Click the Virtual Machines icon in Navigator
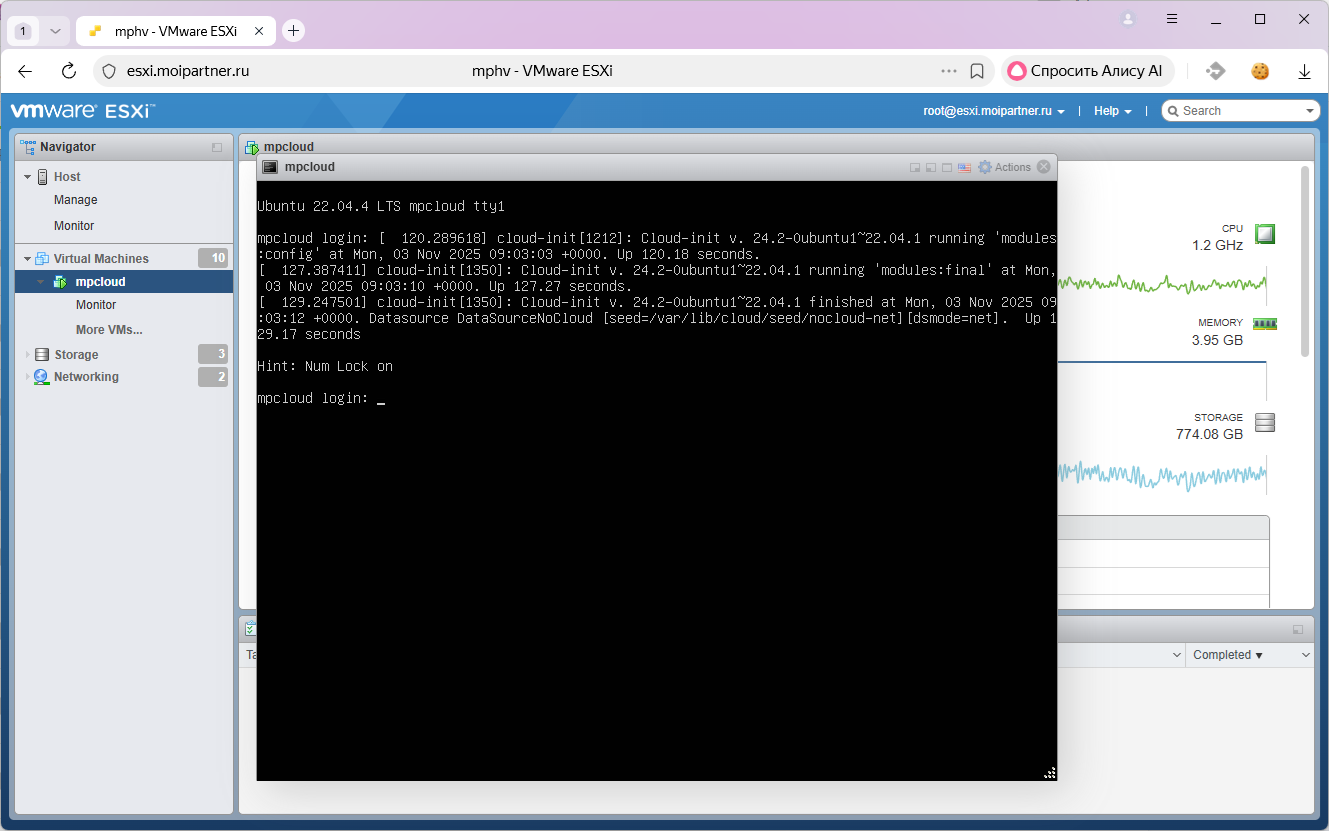Image resolution: width=1329 pixels, height=831 pixels. [43, 259]
